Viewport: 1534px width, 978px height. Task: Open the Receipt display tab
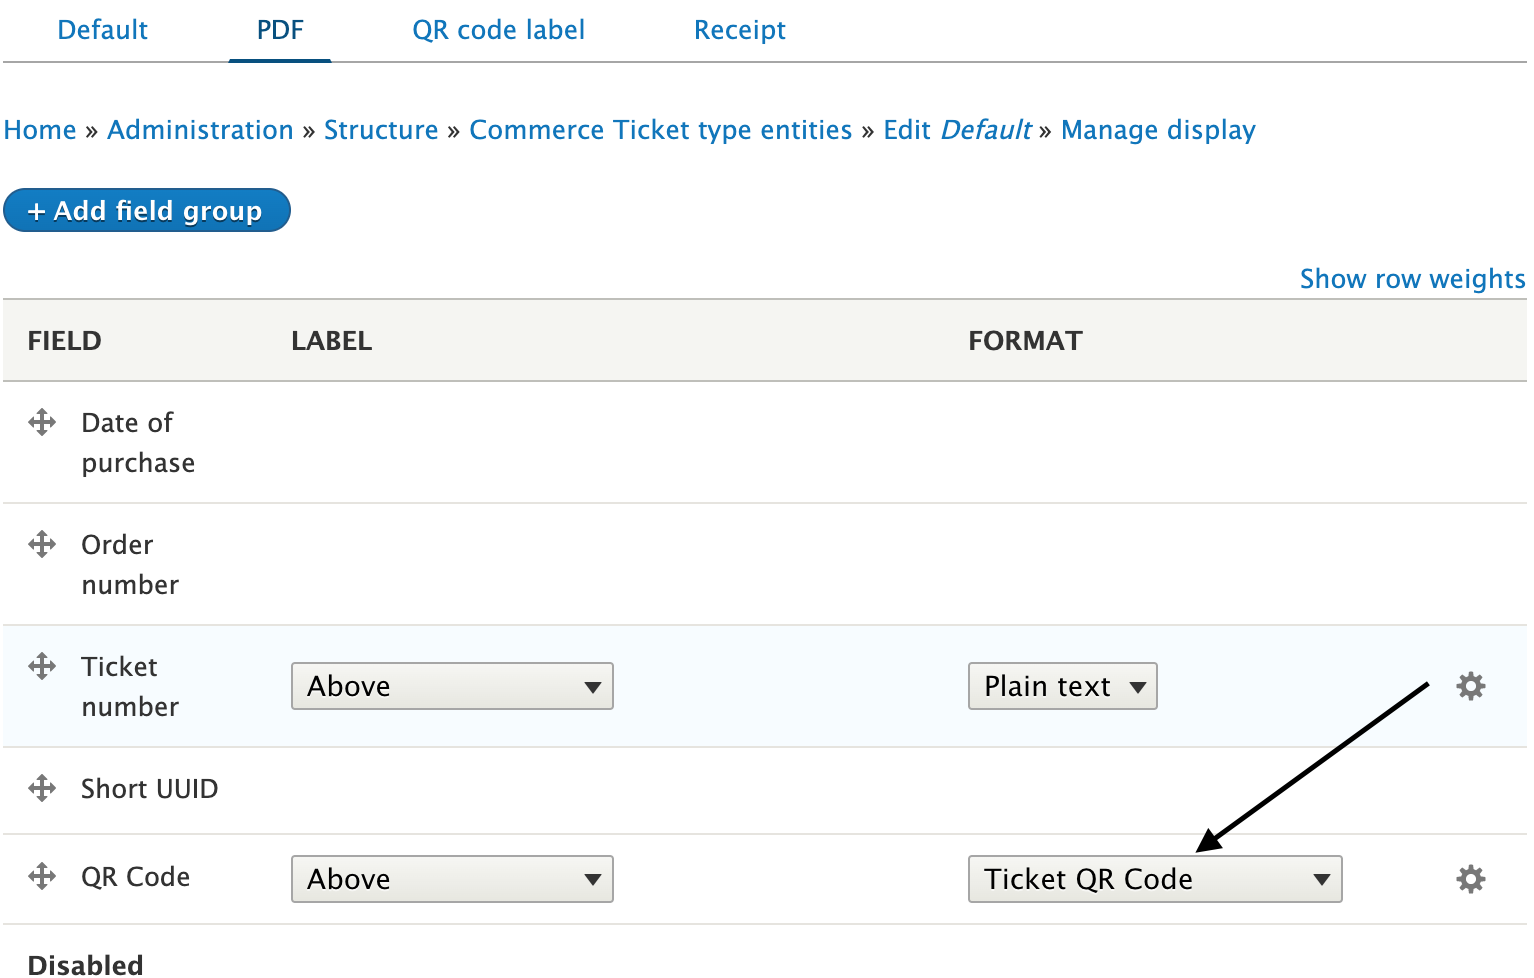coord(739,30)
